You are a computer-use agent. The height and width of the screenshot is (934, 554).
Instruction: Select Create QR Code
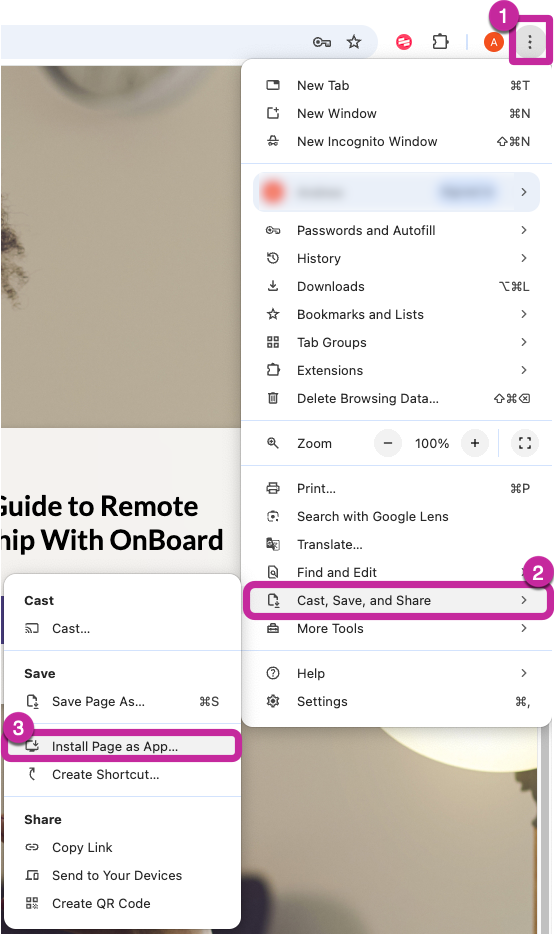point(121,904)
